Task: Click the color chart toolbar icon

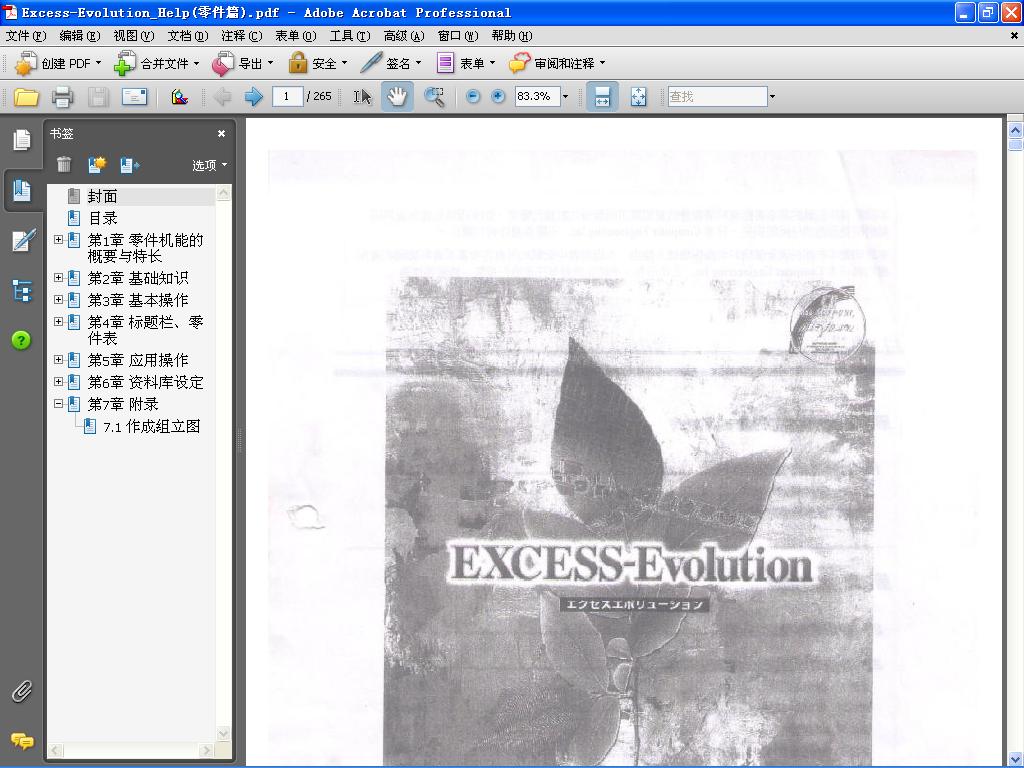Action: point(180,97)
